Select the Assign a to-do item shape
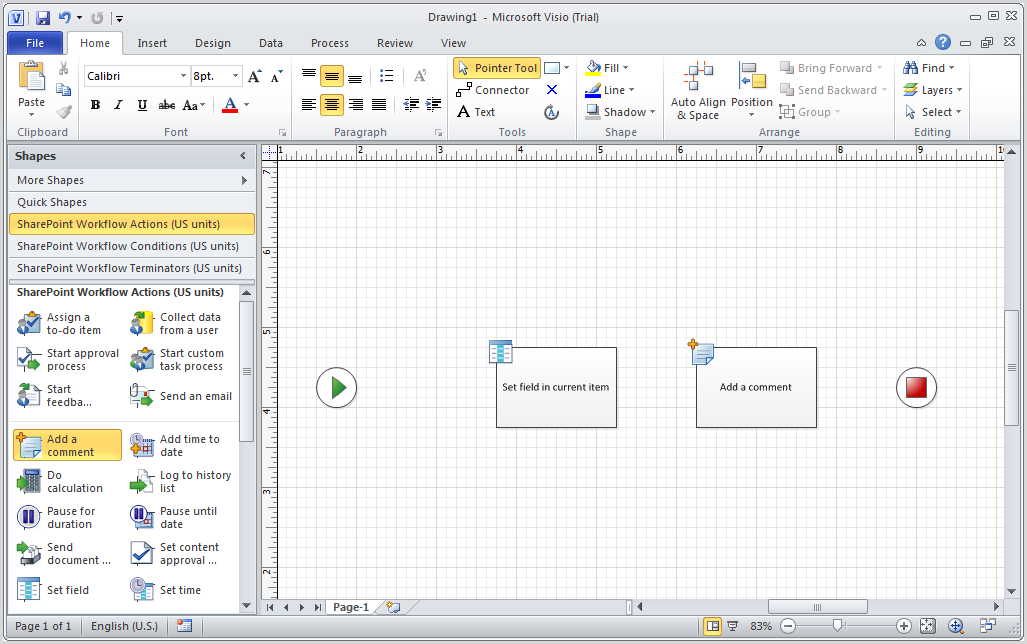Image resolution: width=1027 pixels, height=644 pixels. click(x=59, y=324)
